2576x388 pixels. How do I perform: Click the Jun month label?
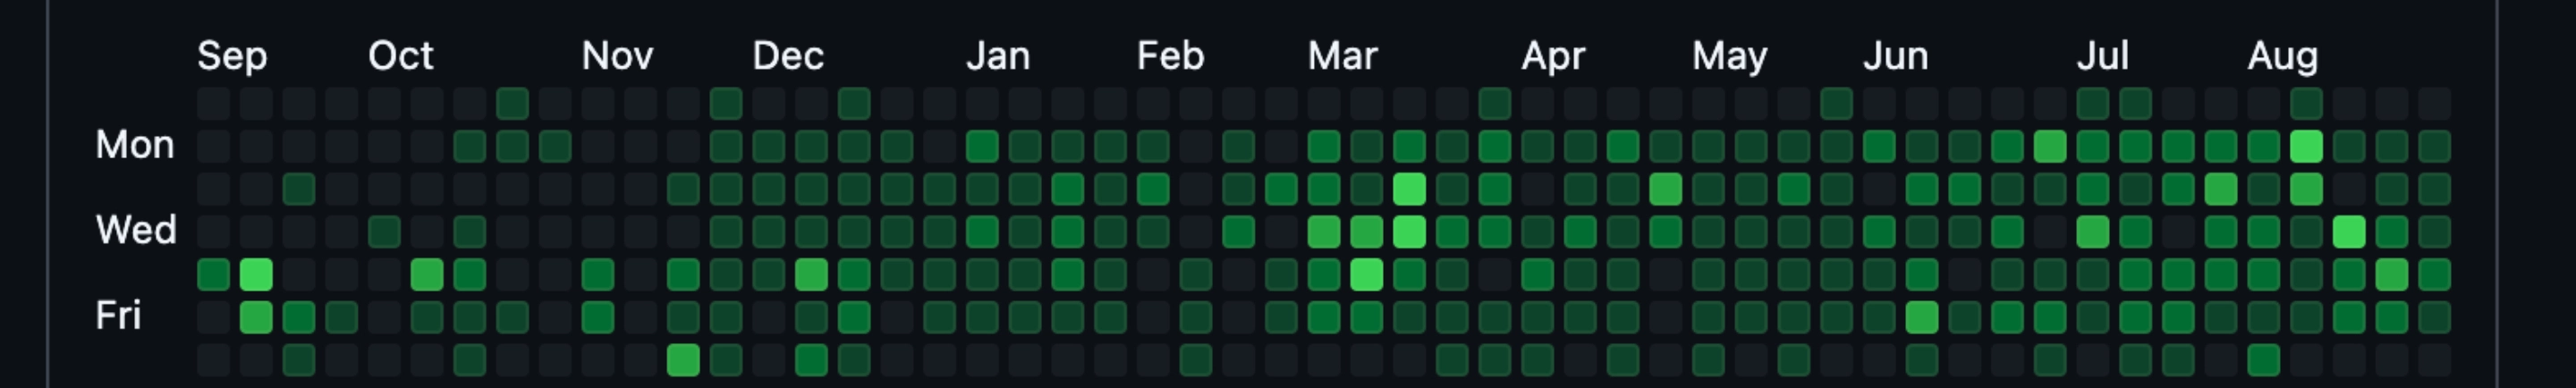(x=1895, y=56)
